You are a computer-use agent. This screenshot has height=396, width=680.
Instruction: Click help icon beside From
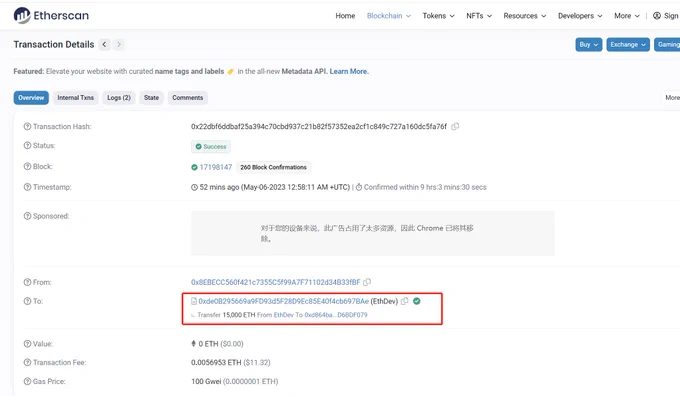27,282
